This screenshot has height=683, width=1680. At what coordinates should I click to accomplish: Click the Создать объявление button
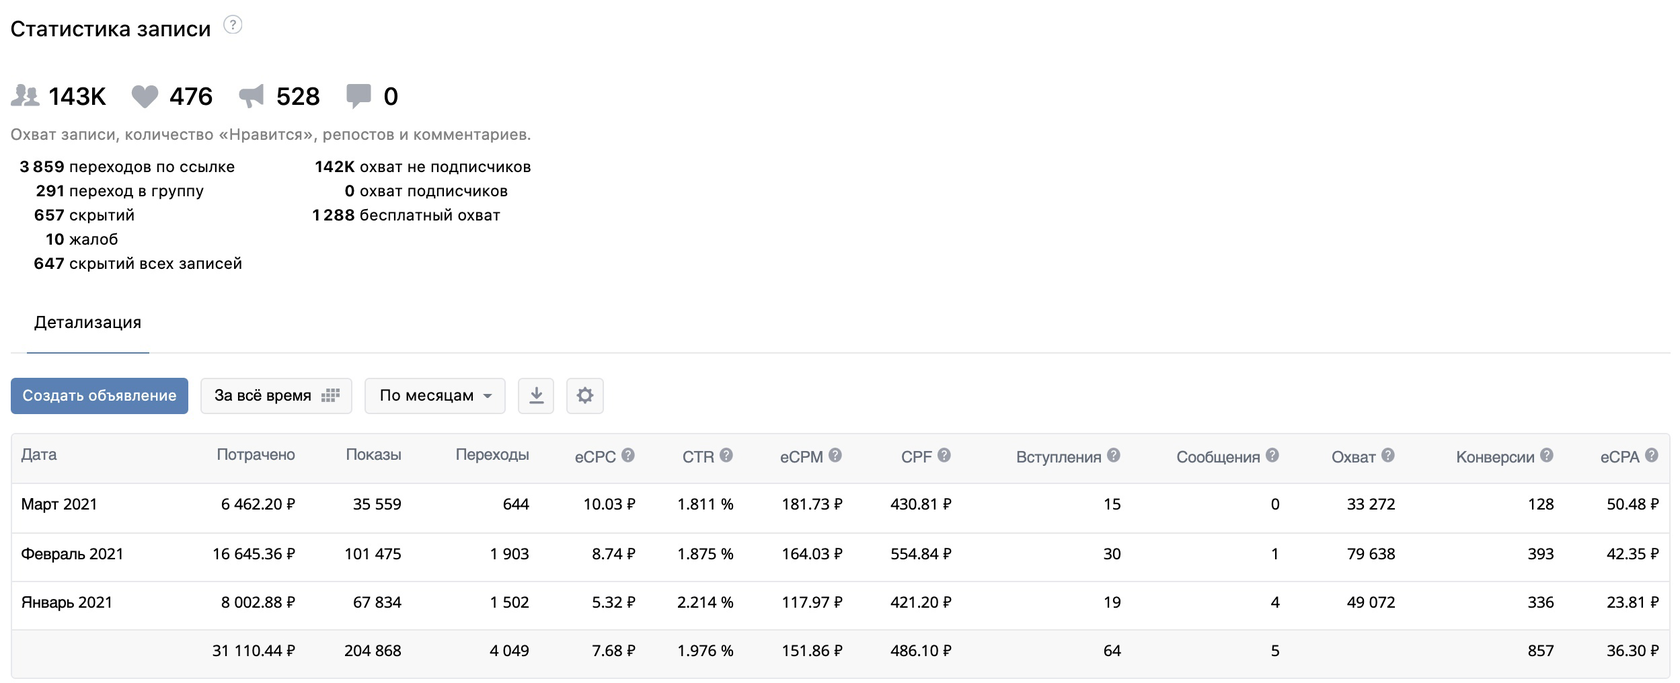coord(99,396)
